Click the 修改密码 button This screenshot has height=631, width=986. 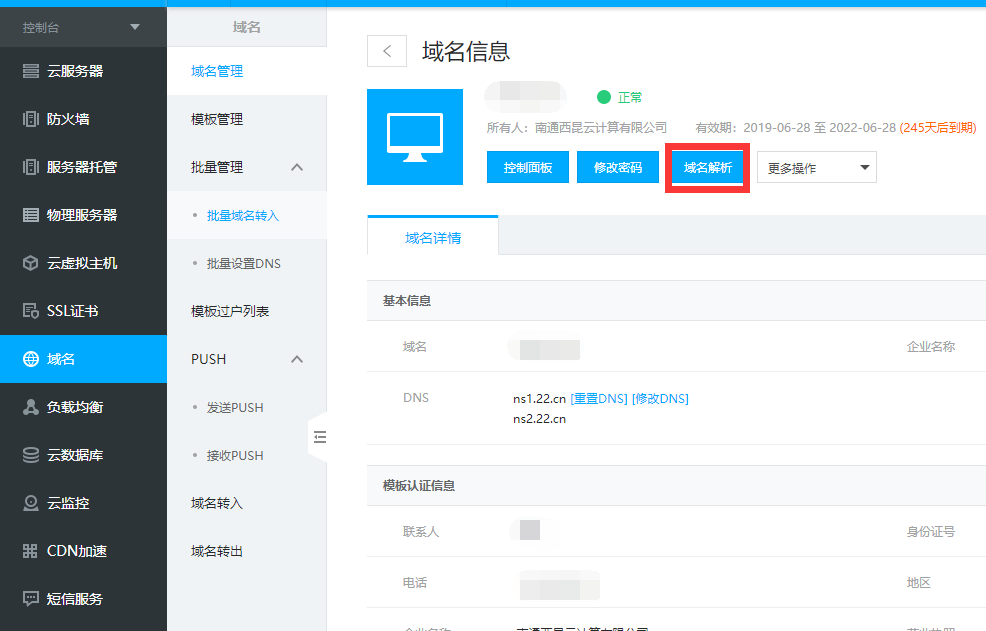tap(617, 168)
